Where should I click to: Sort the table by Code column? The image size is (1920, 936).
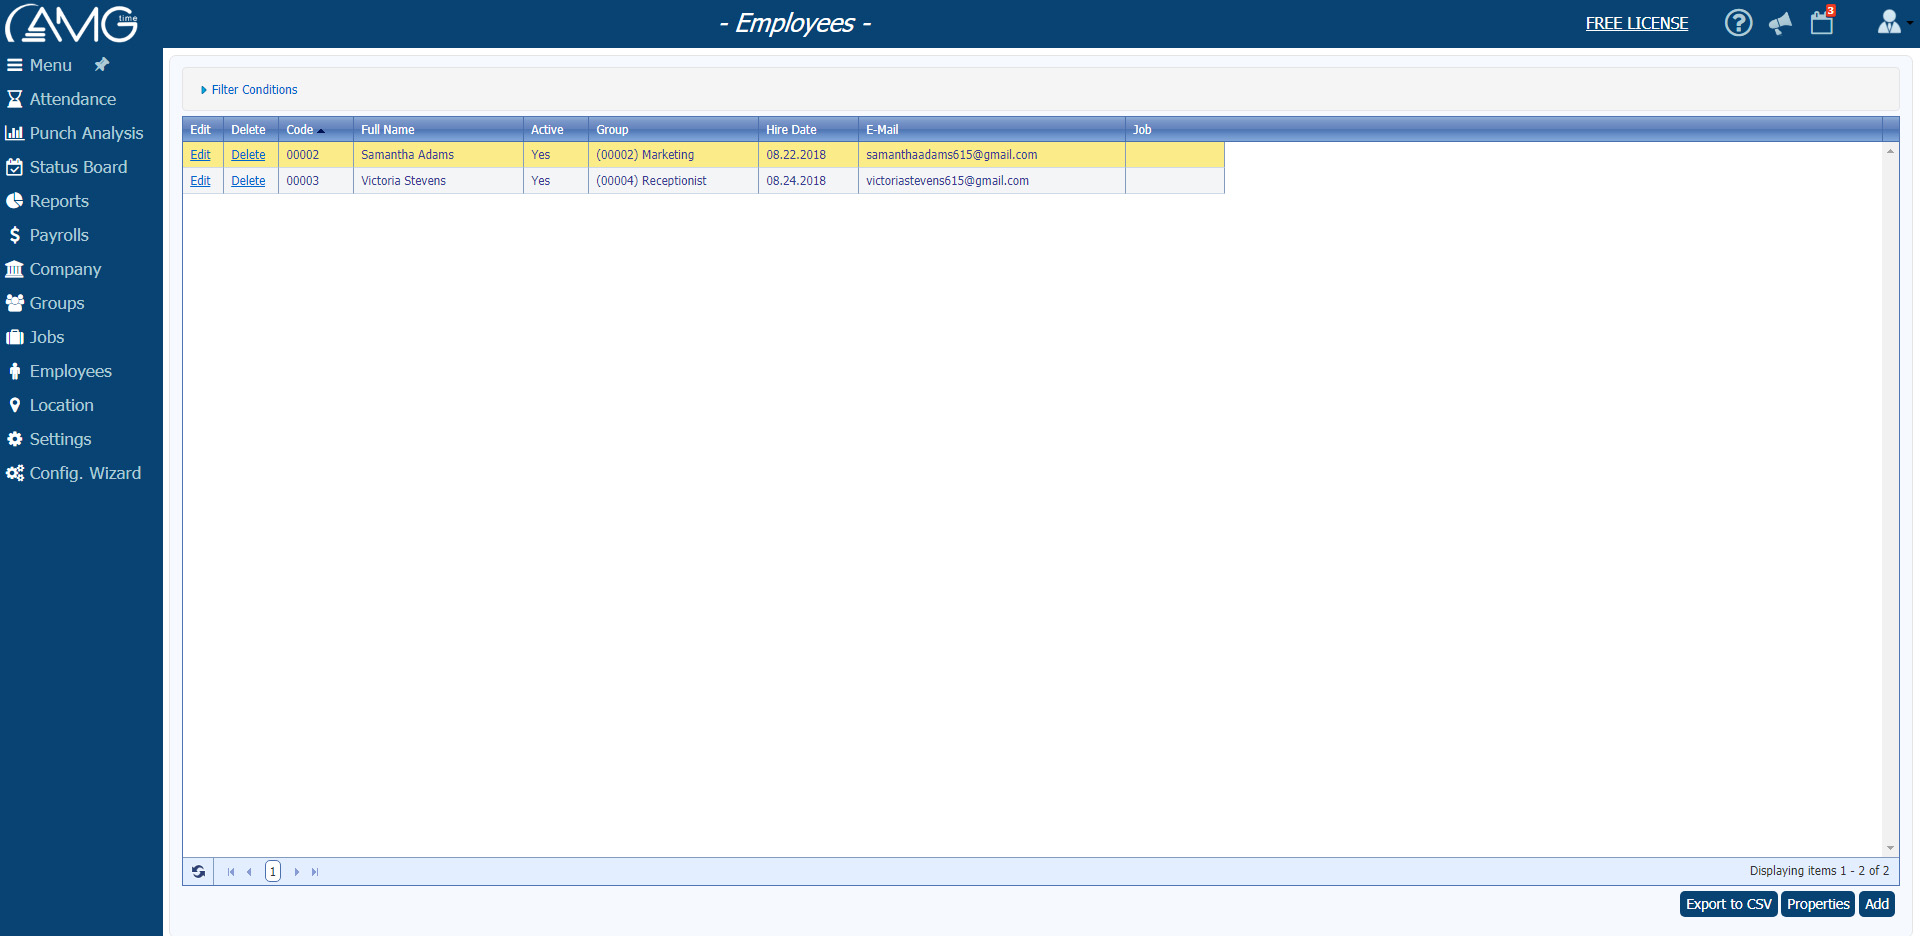coord(300,130)
